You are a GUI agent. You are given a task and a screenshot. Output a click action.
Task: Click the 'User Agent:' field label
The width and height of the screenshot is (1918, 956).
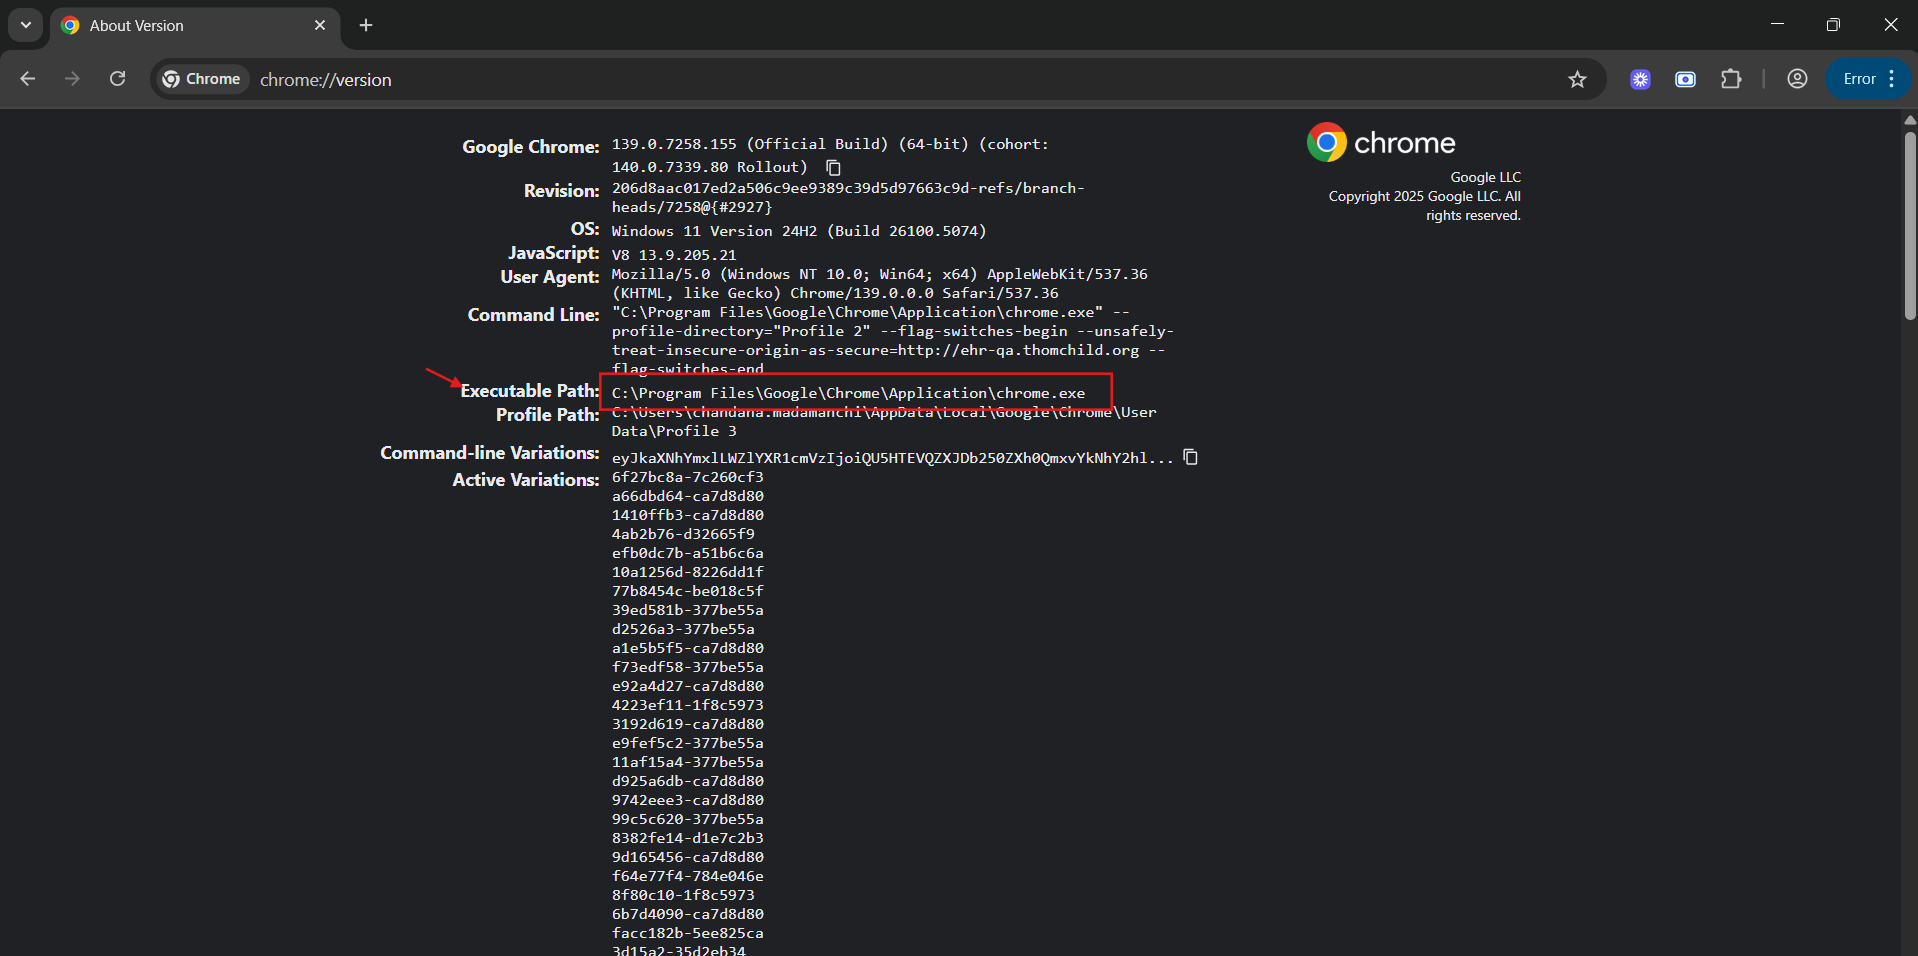[x=550, y=277]
